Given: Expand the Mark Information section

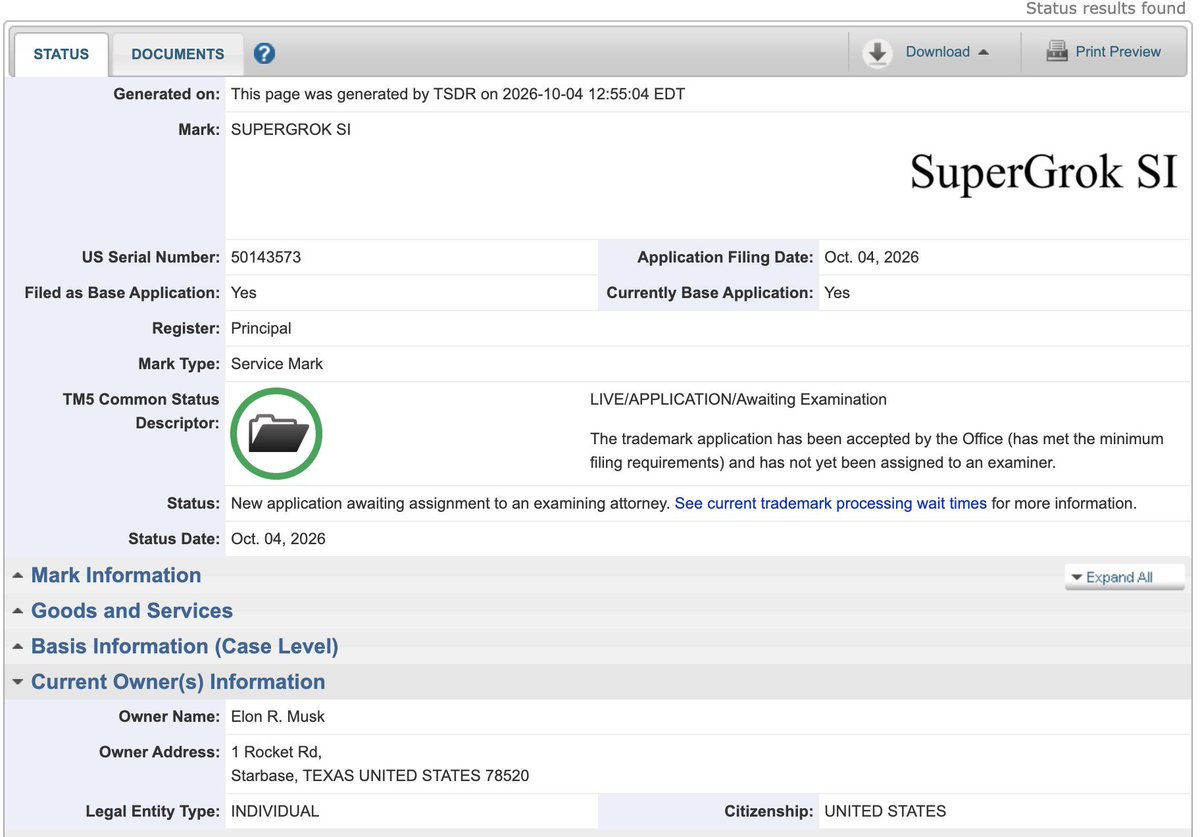Looking at the screenshot, I should (x=116, y=575).
